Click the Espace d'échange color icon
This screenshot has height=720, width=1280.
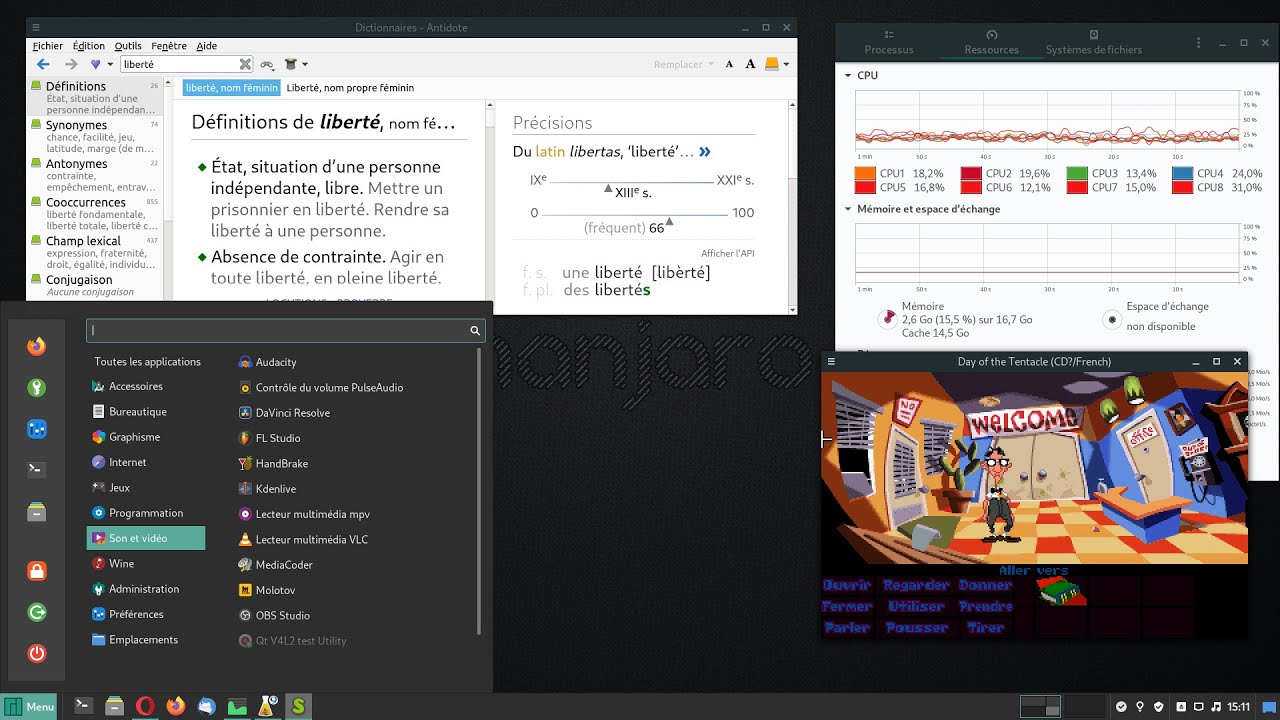[1111, 320]
